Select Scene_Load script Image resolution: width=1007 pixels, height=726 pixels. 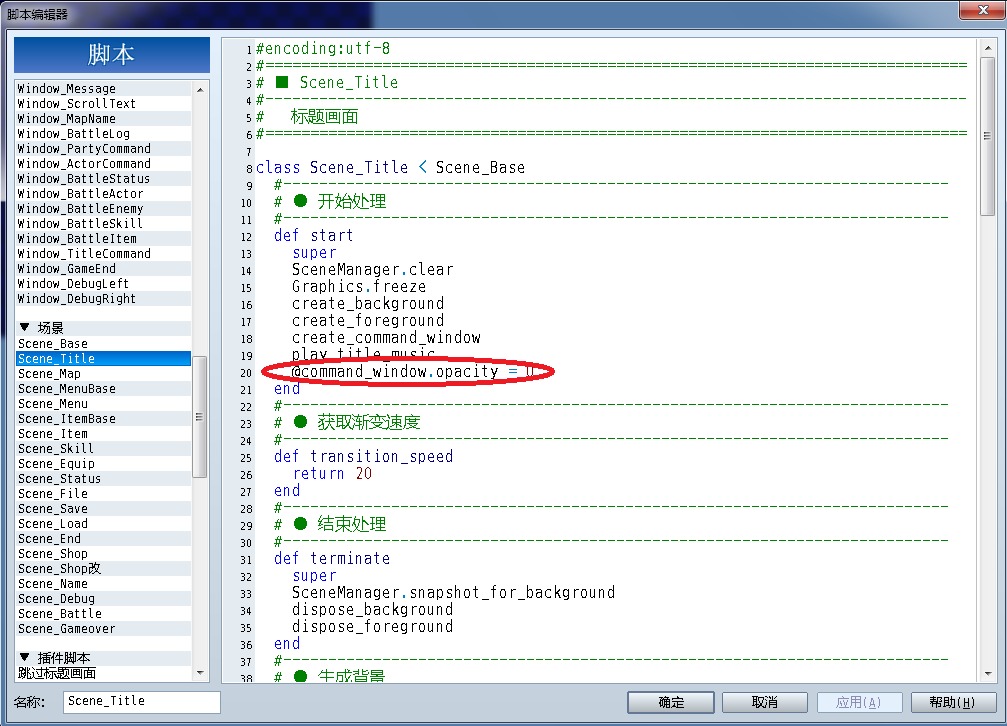pyautogui.click(x=103, y=523)
